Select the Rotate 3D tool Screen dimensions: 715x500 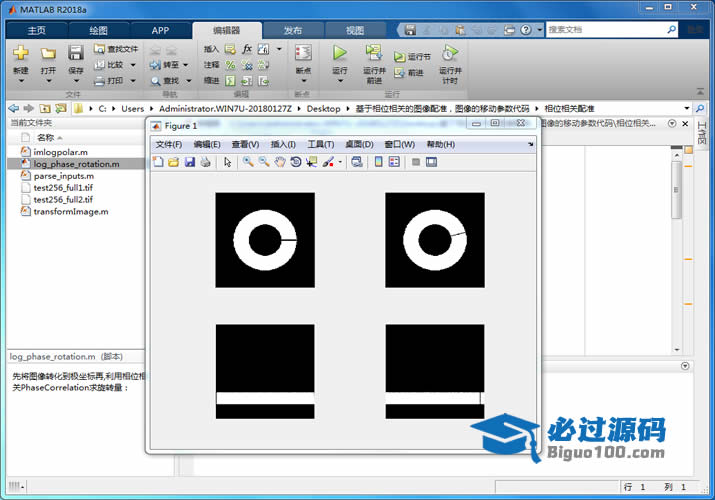tap(295, 162)
